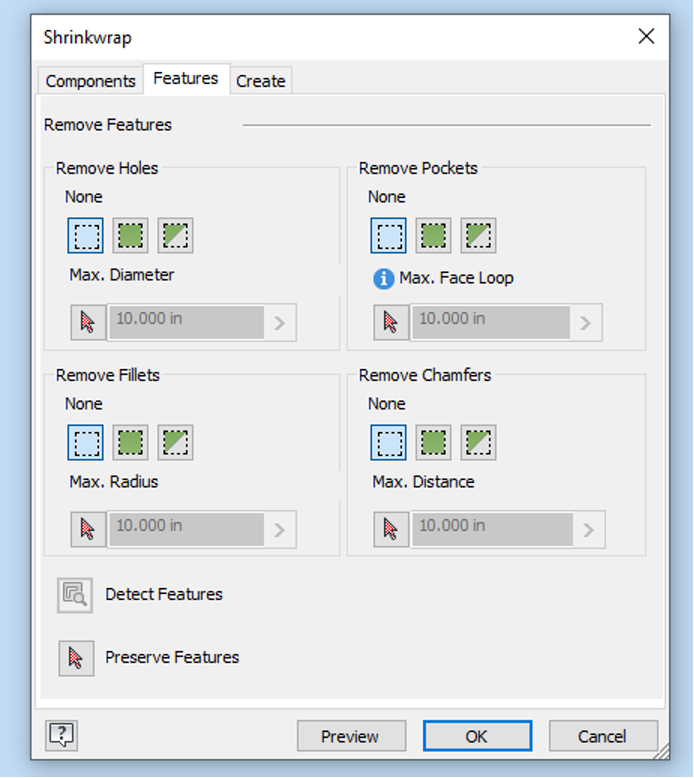Select 'All' holes removal option icon

pyautogui.click(x=130, y=235)
